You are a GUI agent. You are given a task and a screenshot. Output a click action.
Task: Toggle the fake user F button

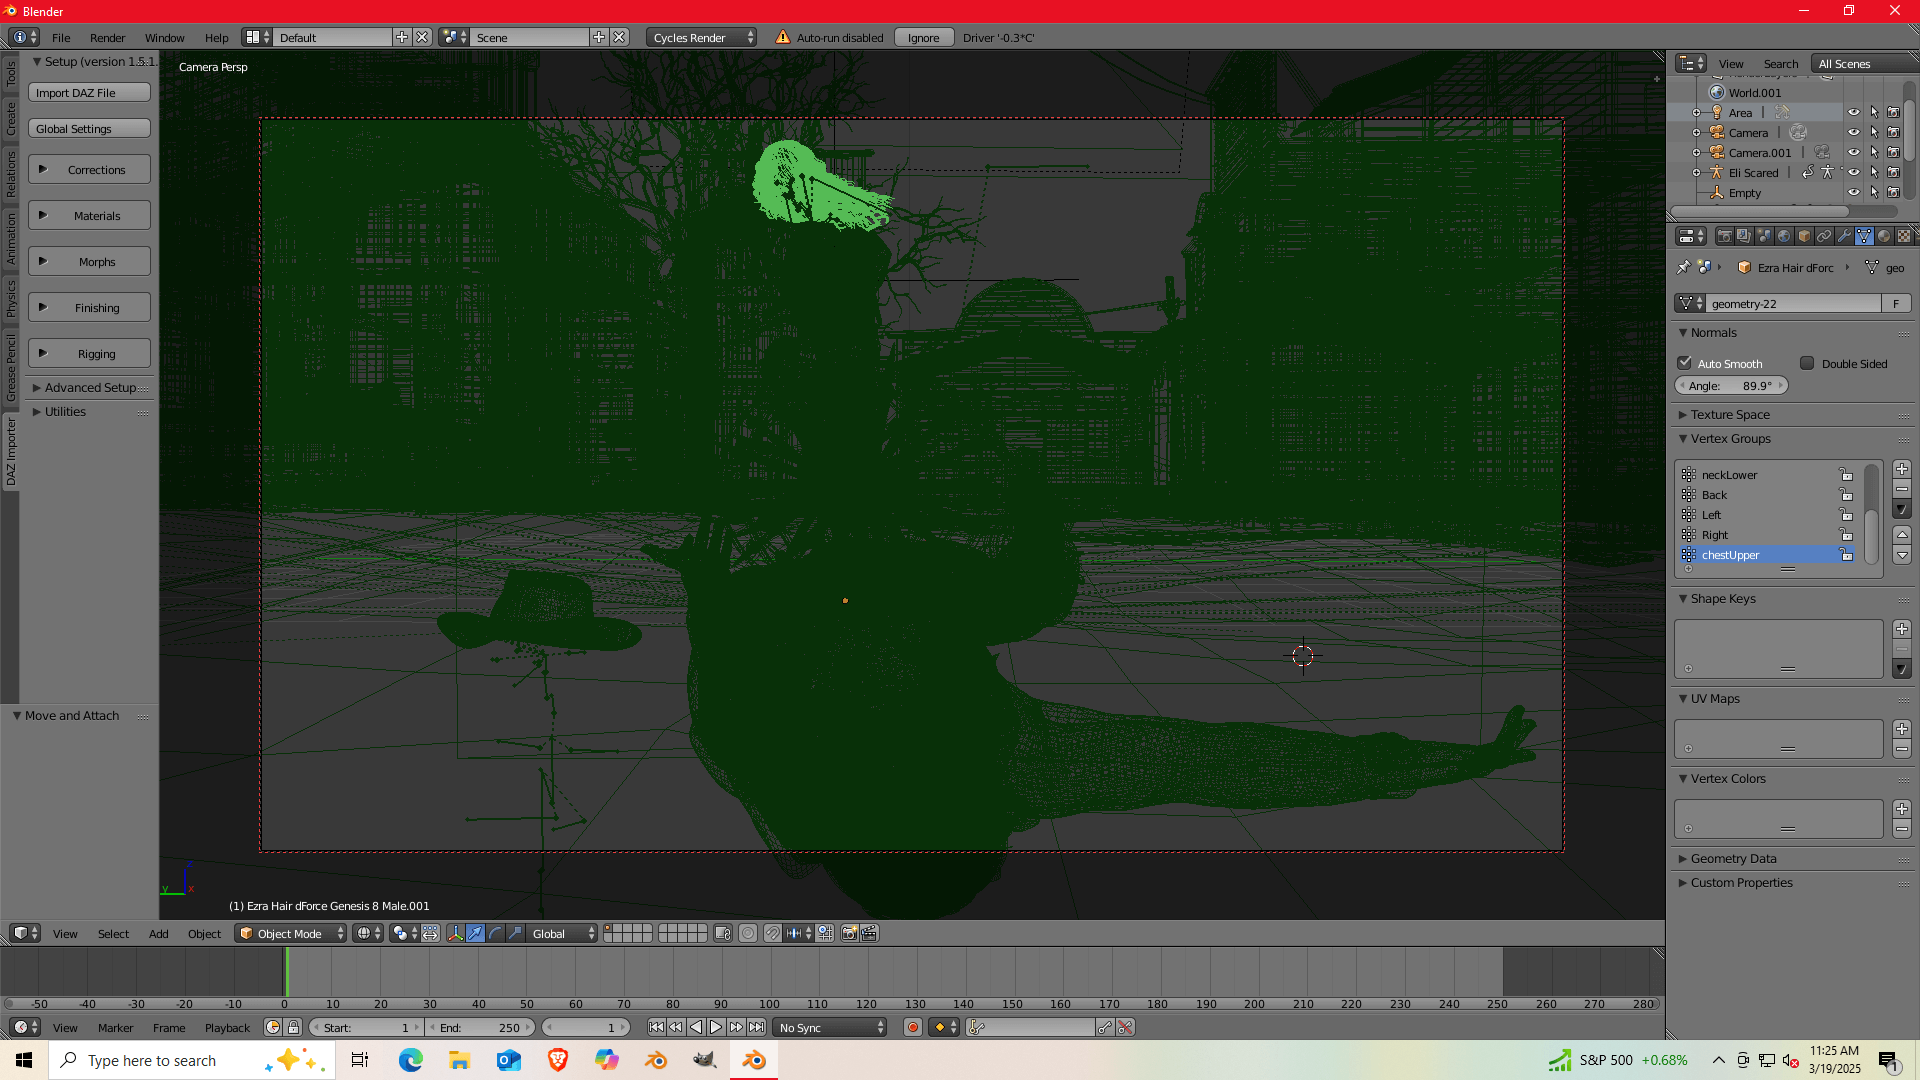point(1896,303)
